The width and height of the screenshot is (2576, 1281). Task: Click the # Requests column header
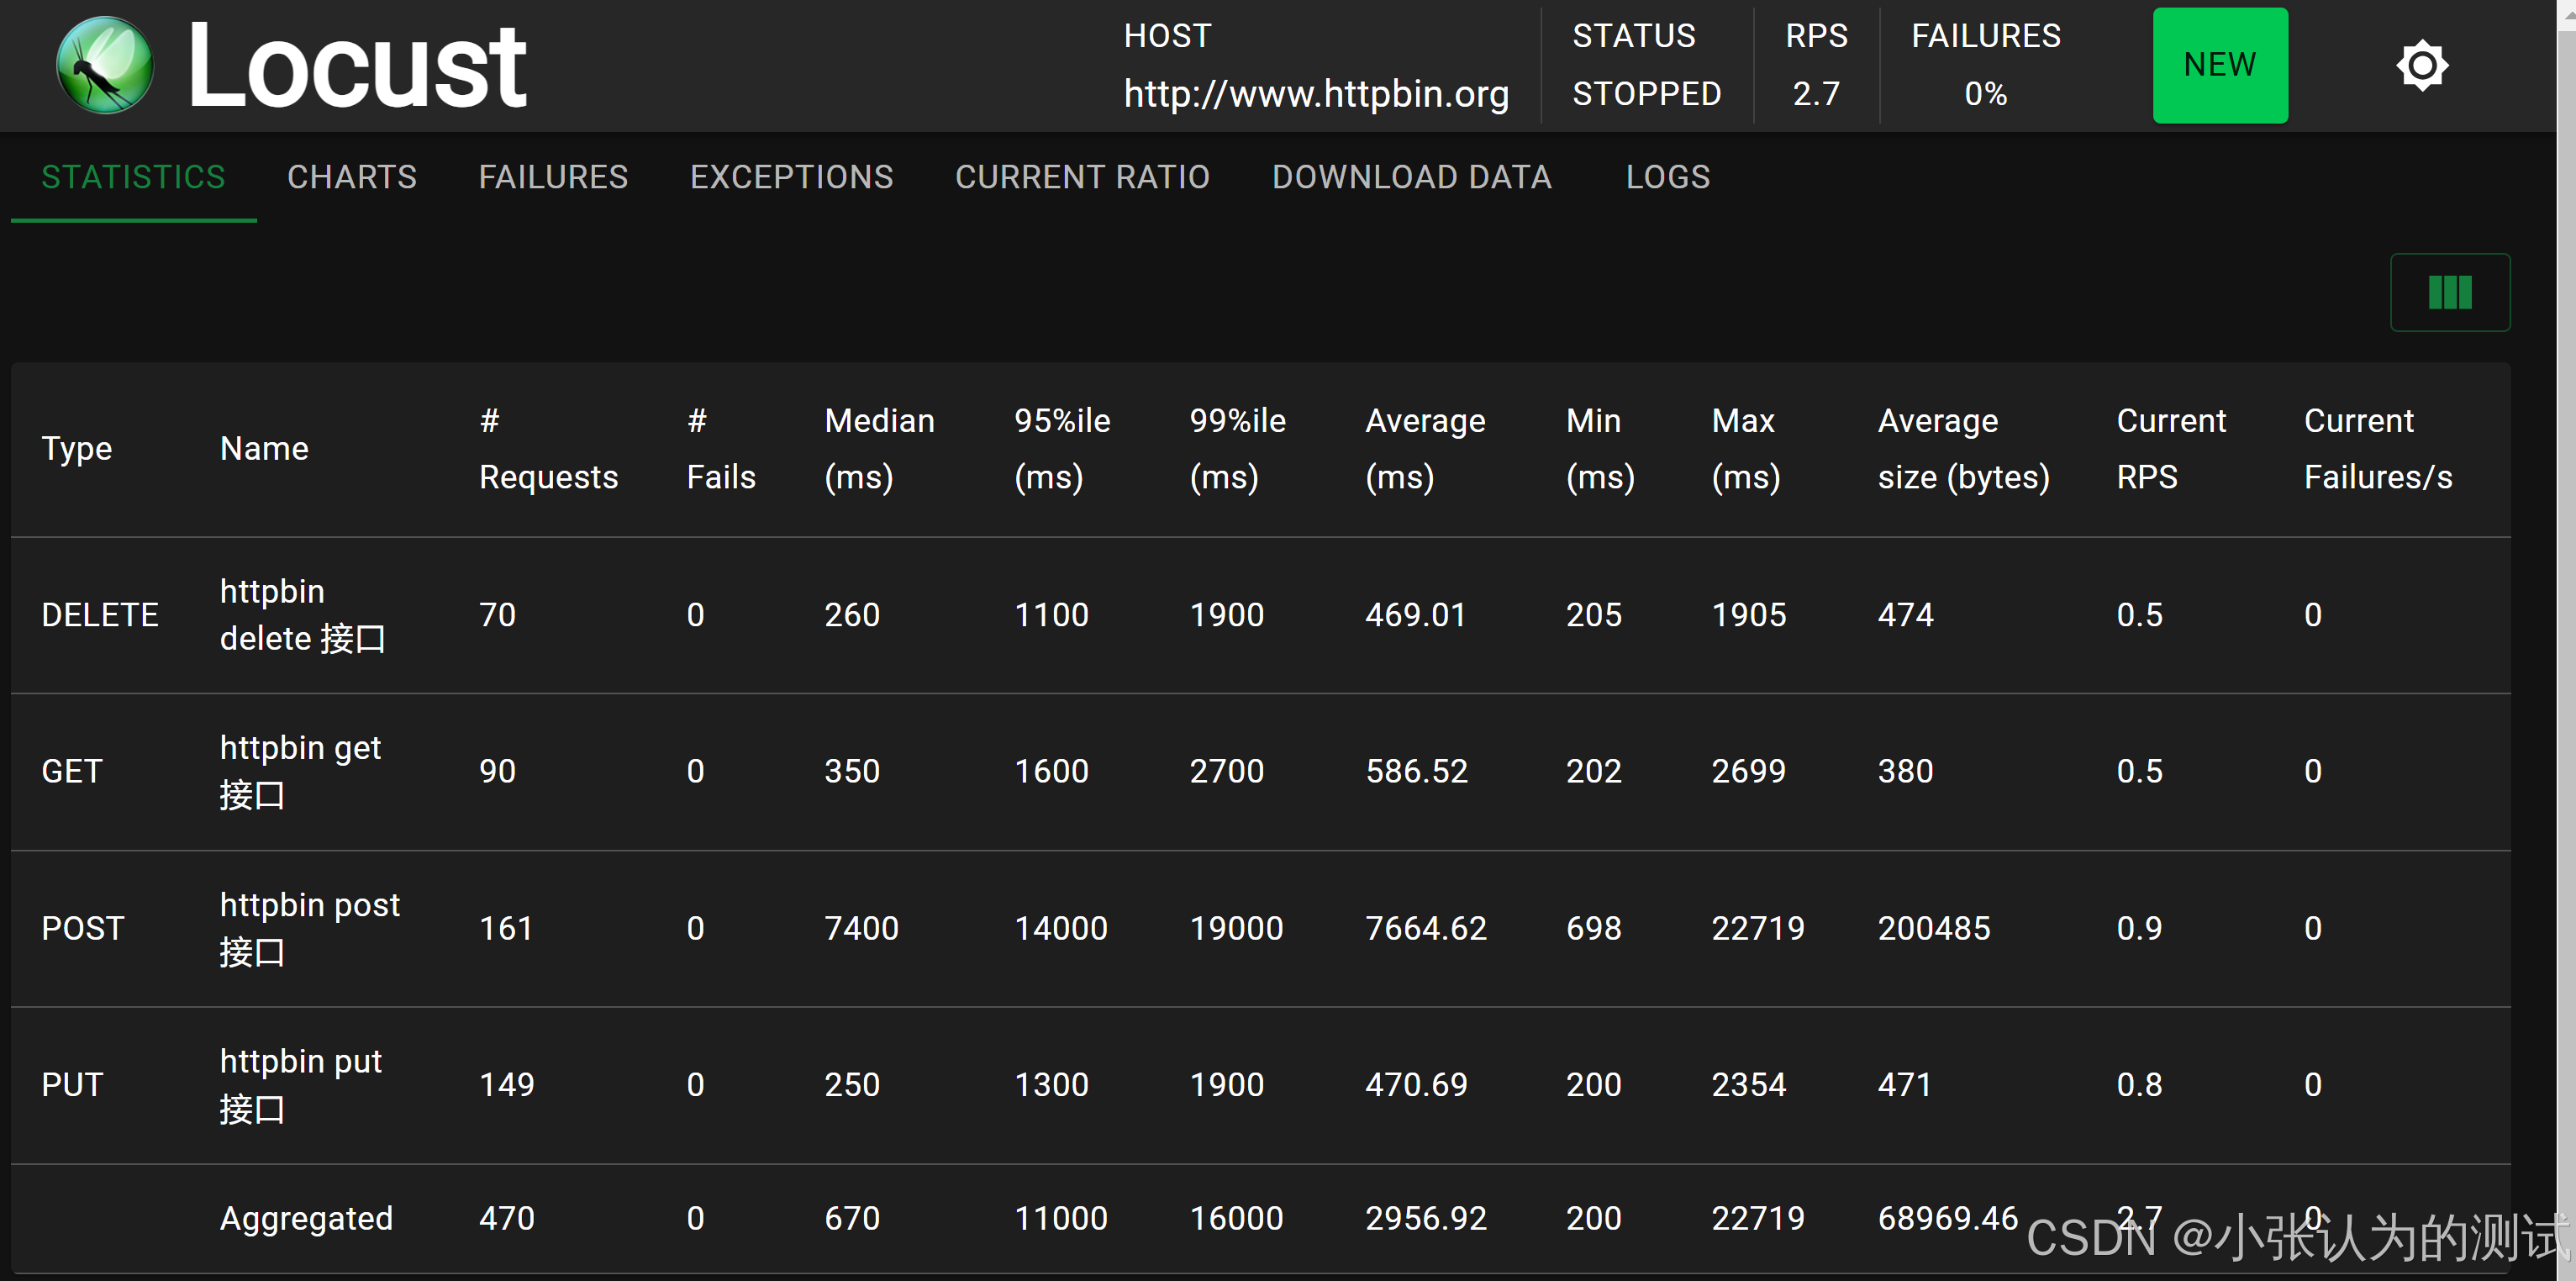click(547, 448)
